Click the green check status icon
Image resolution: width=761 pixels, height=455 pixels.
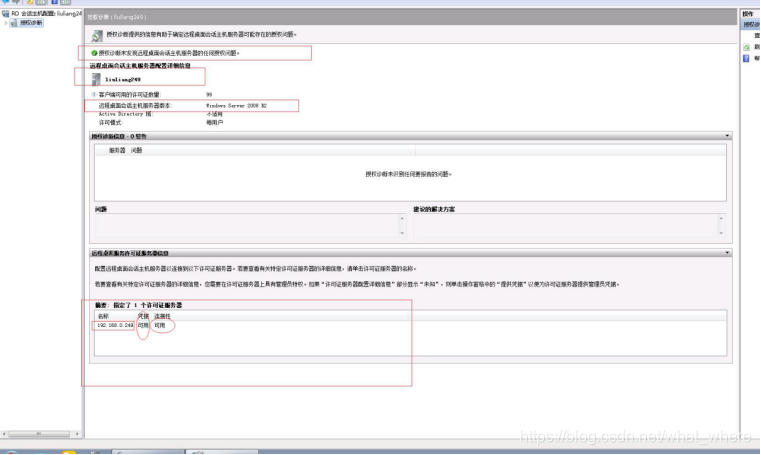point(94,53)
